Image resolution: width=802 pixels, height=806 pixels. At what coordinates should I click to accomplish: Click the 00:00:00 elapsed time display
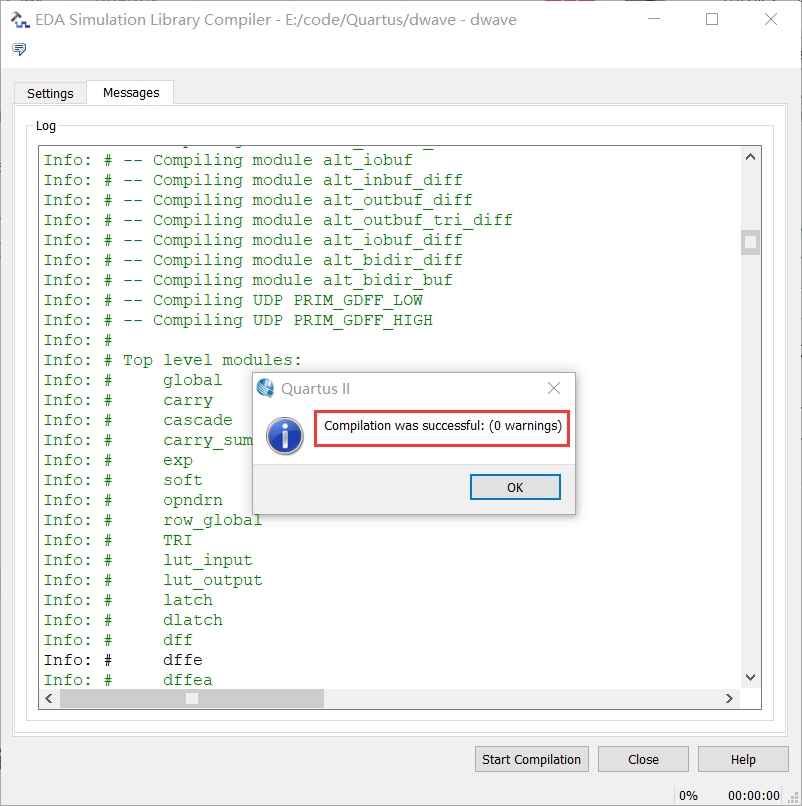pos(754,796)
